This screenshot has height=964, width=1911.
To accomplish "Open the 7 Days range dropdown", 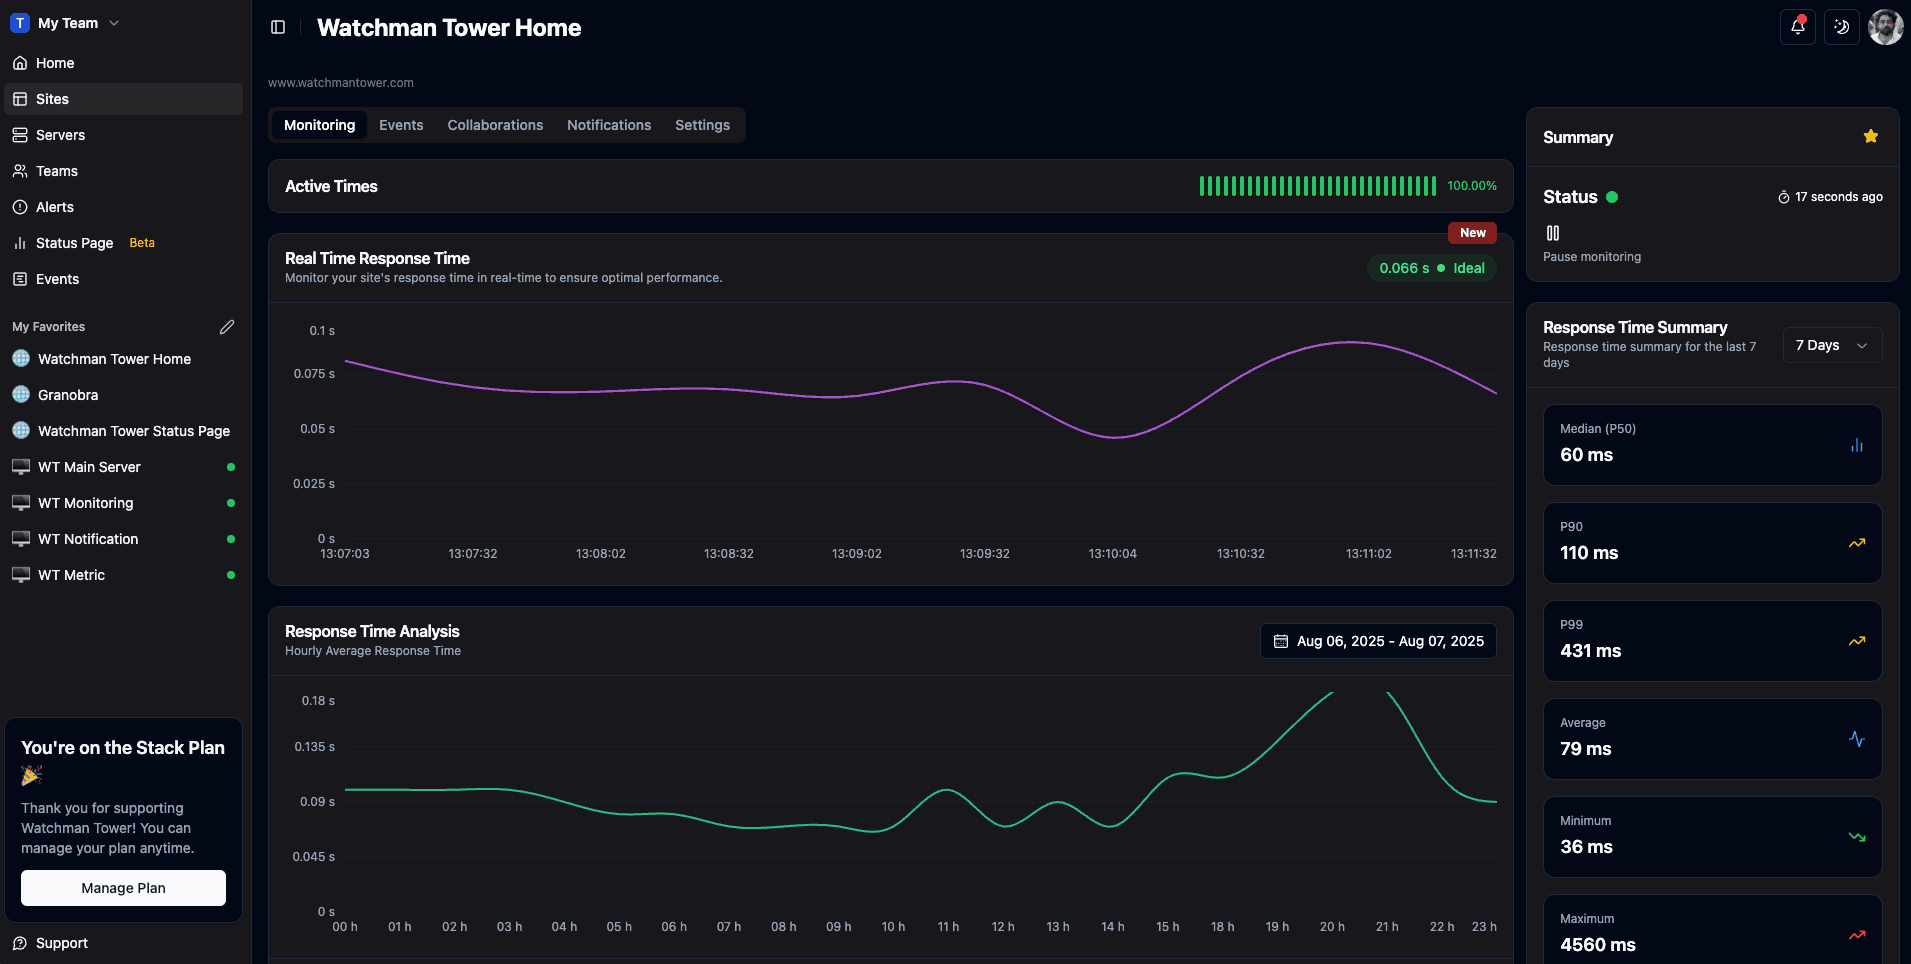I will point(1831,345).
